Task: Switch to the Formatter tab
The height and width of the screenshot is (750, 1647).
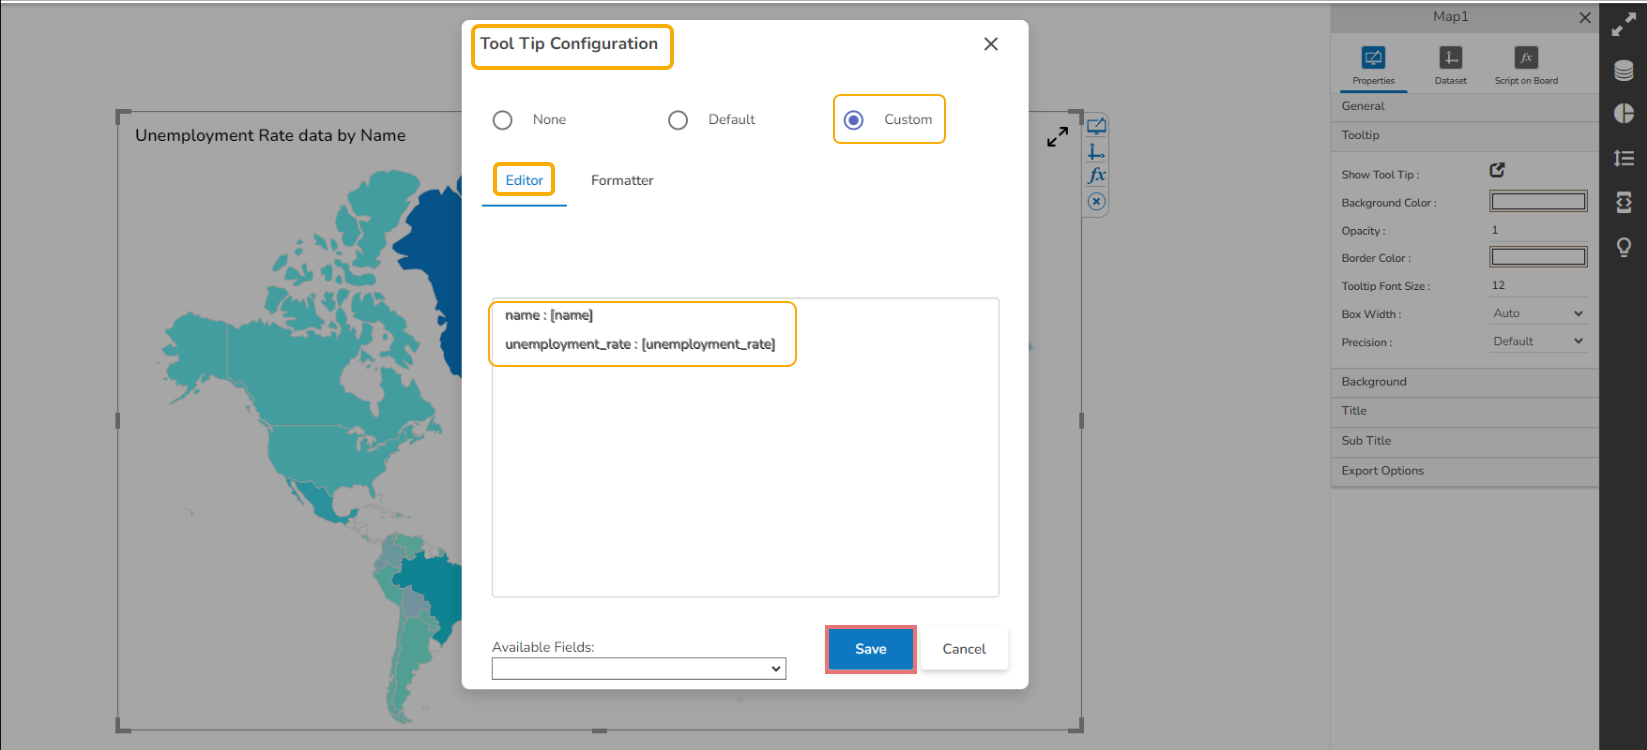Action: [x=622, y=180]
